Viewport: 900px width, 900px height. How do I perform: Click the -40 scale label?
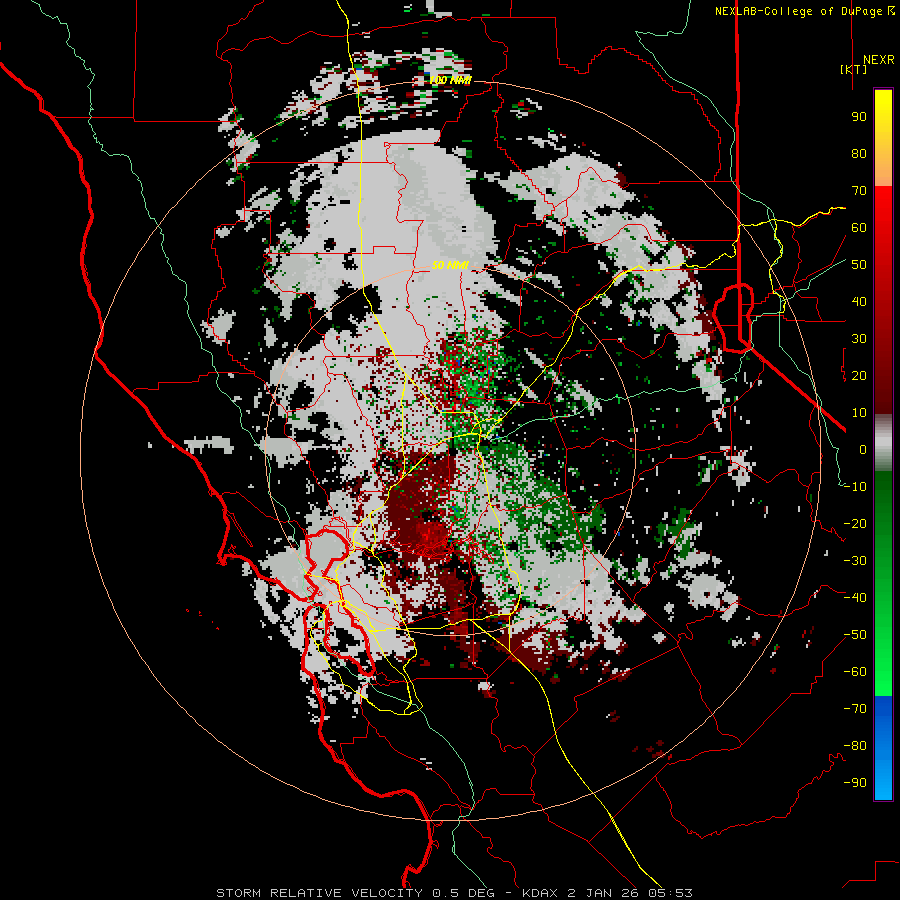coord(855,598)
